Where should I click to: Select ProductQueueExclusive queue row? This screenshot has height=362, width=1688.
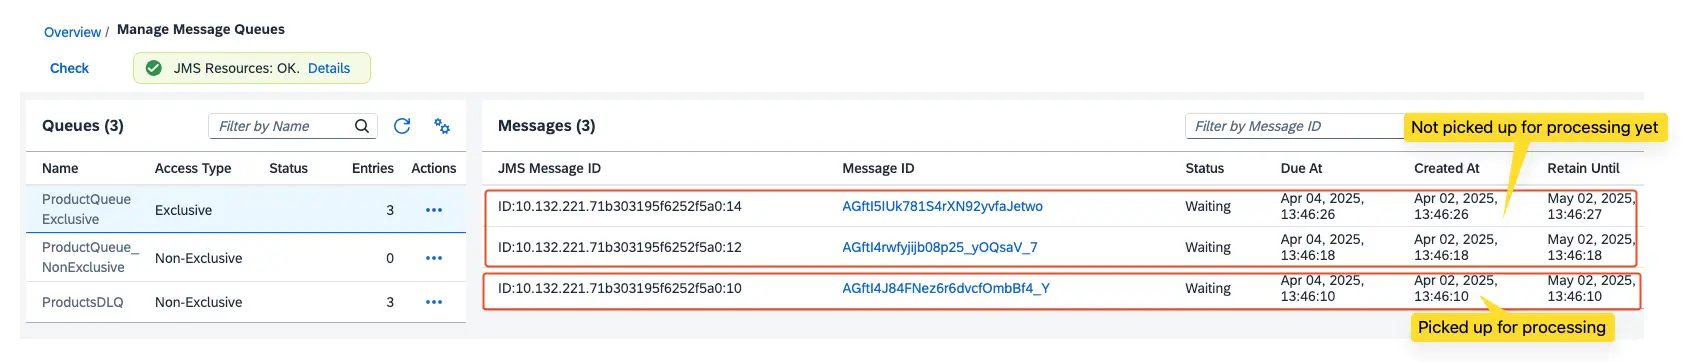246,209
